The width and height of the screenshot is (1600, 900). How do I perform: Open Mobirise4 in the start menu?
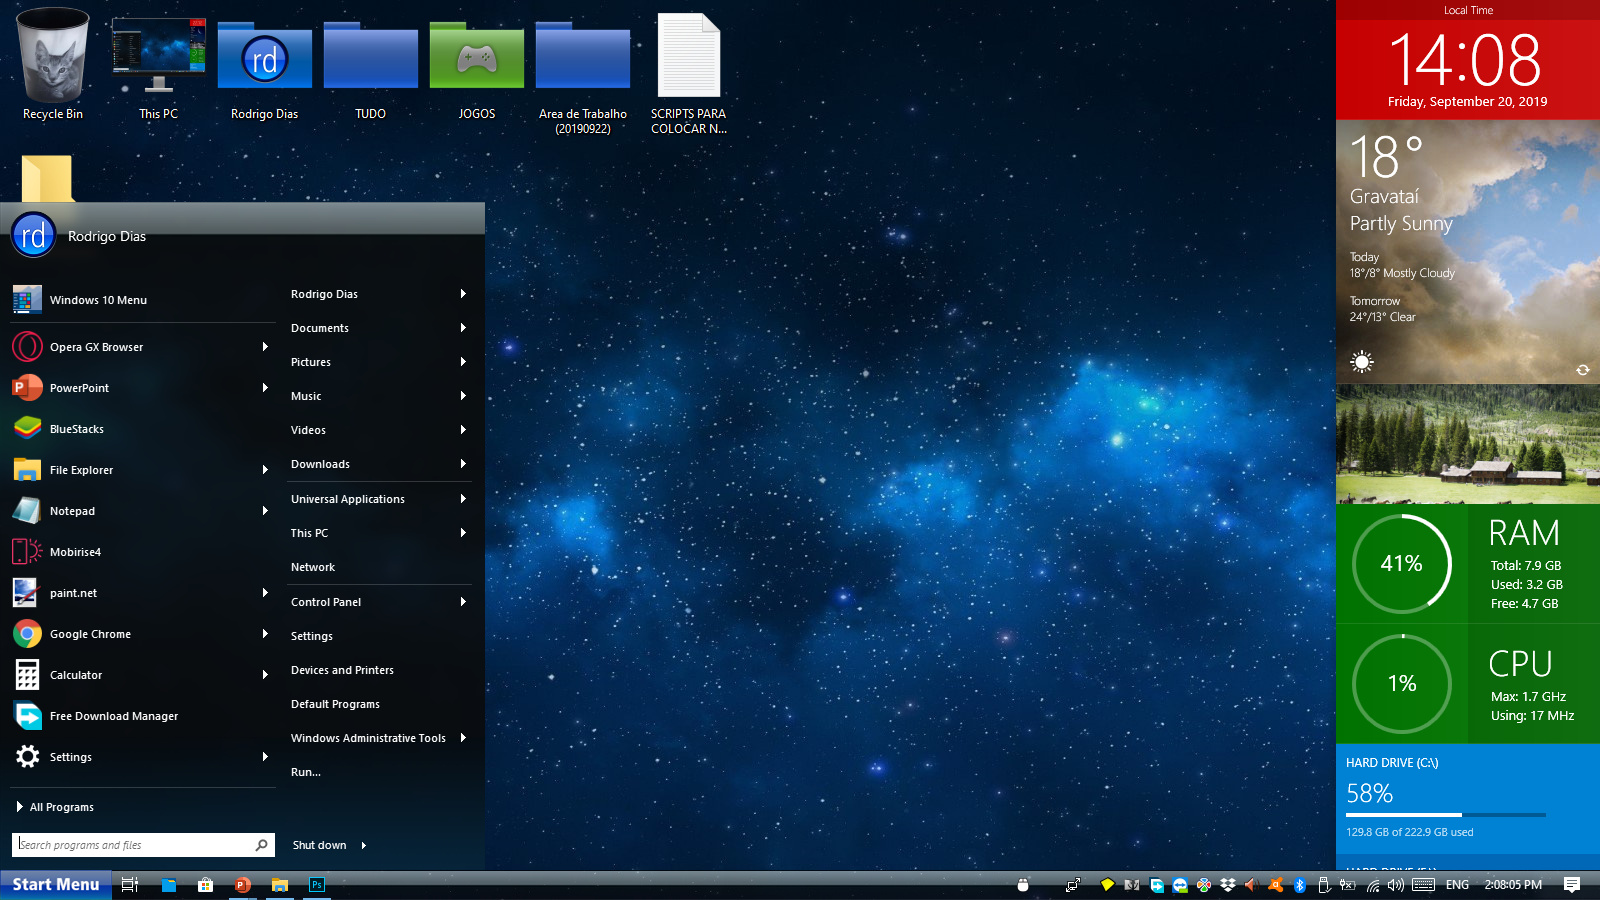(x=75, y=552)
